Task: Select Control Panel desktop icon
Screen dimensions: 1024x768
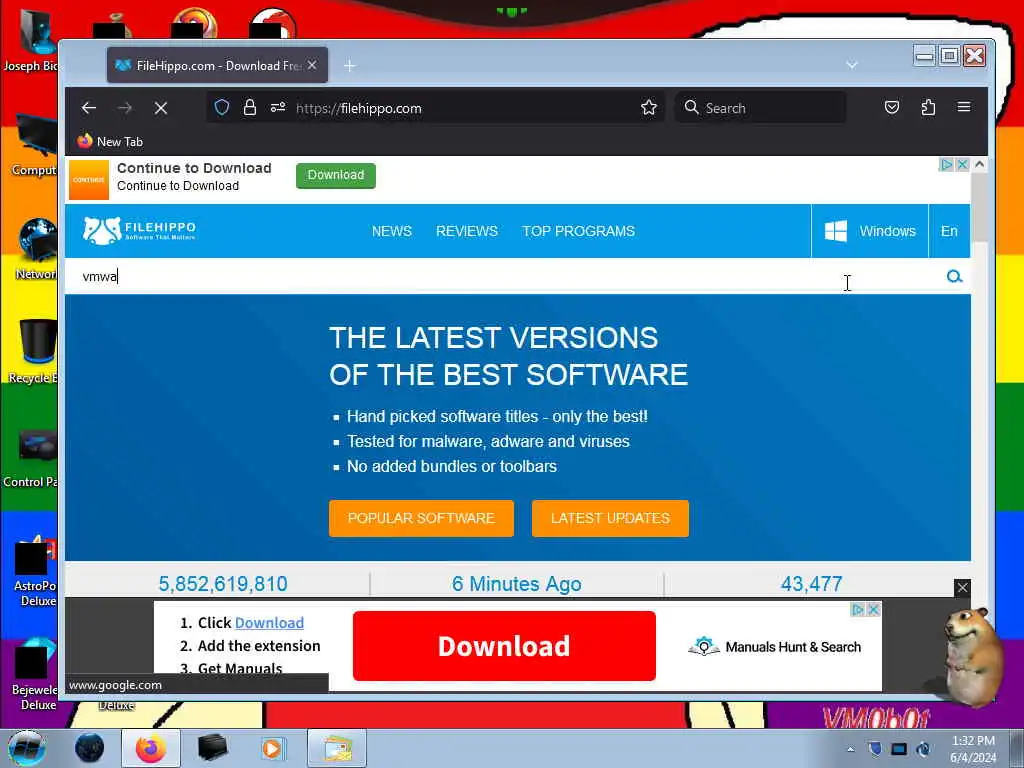Action: (x=31, y=457)
